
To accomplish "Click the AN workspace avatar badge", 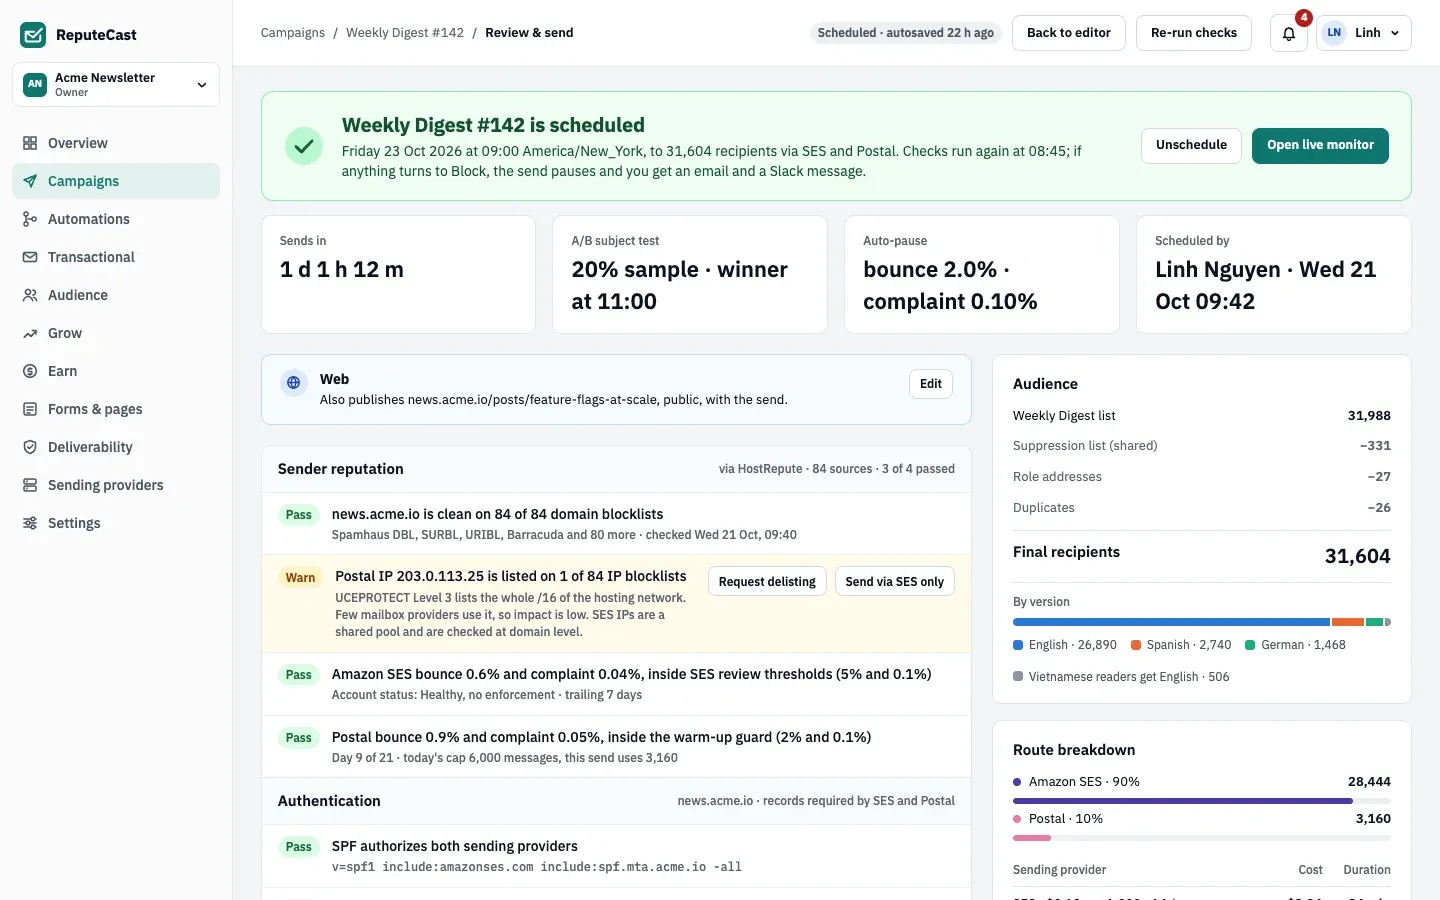I will [x=35, y=84].
